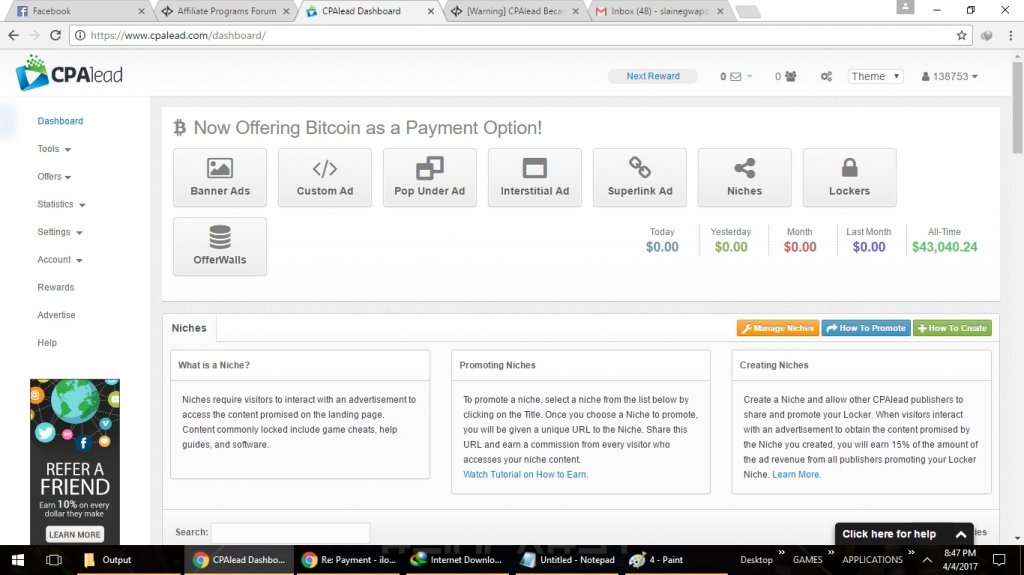
Task: Expand the Click here for help panel
Action: pyautogui.click(x=903, y=534)
